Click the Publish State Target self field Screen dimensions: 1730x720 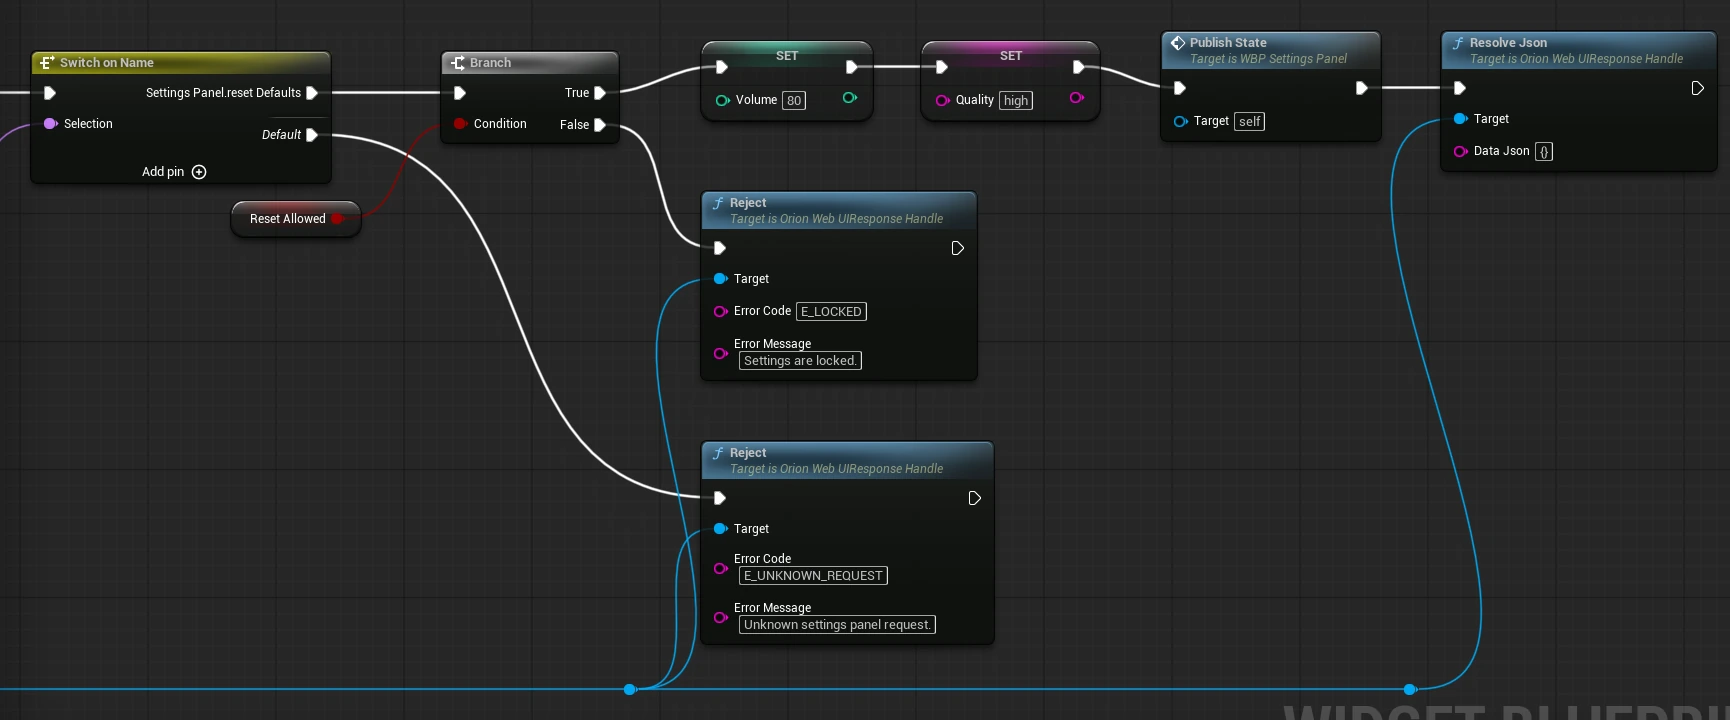click(x=1250, y=121)
